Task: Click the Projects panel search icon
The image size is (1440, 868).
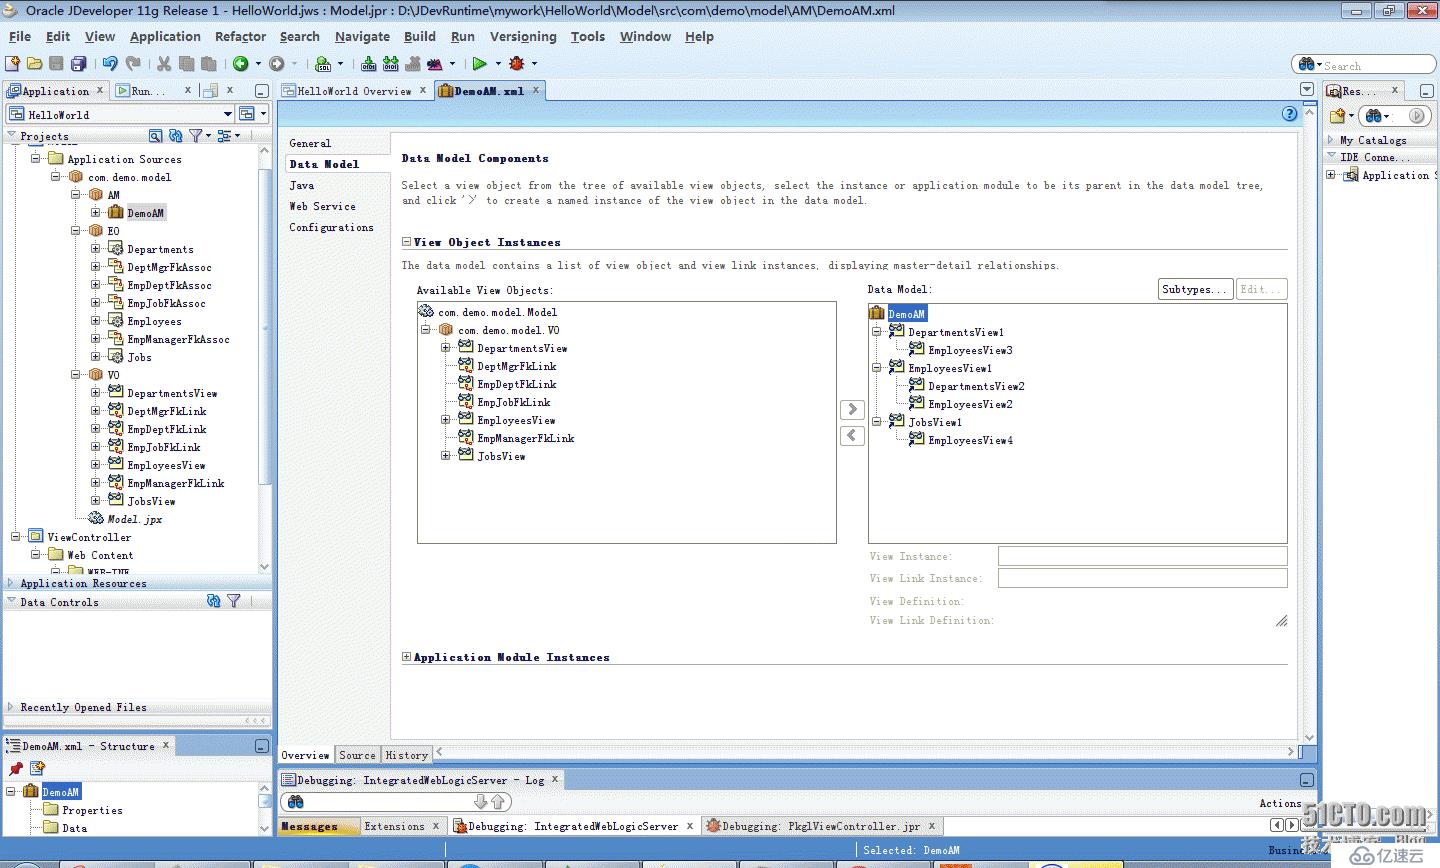Action: 156,136
